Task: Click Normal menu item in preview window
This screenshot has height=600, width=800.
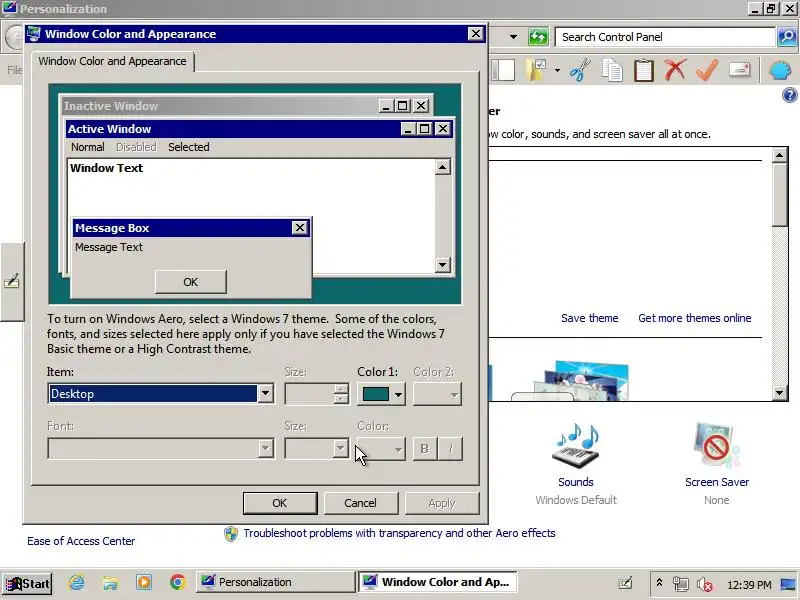Action: (88, 147)
